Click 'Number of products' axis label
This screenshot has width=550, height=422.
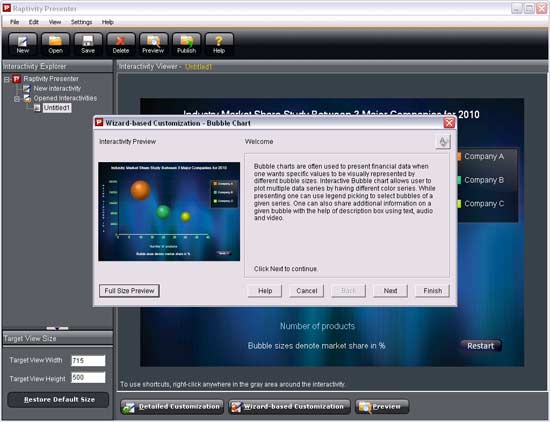point(317,326)
